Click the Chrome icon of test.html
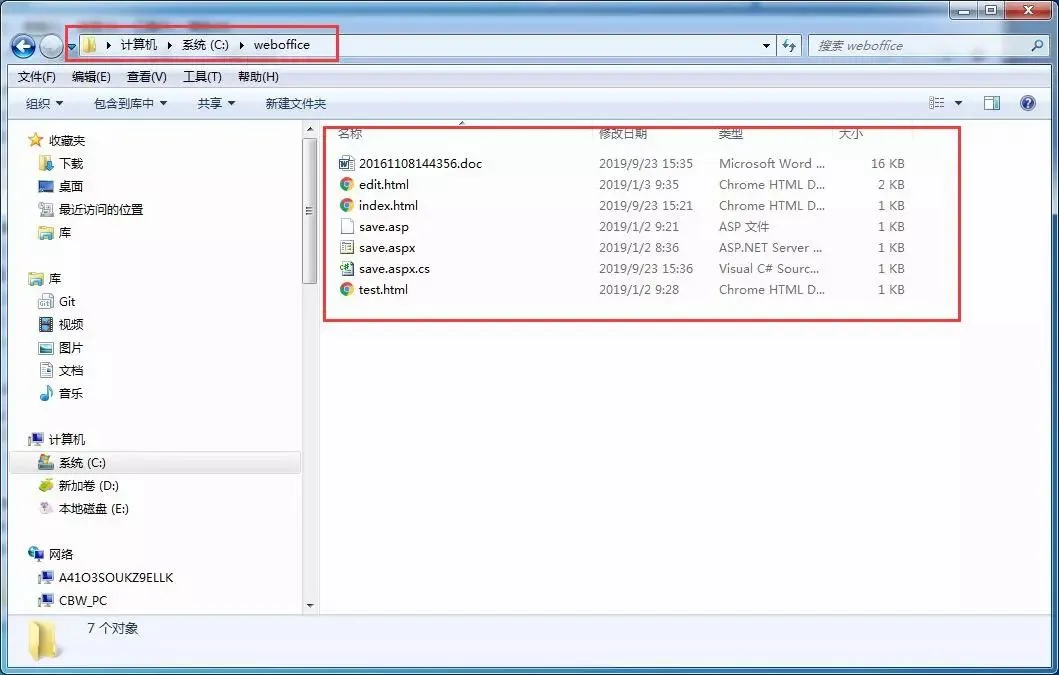Viewport: 1059px width, 675px height. click(346, 289)
